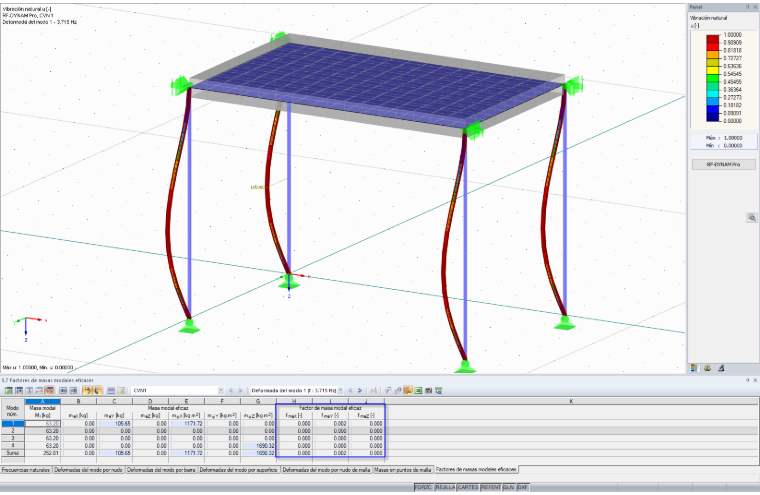Open filter tab icon at Panel bottom
The width and height of the screenshot is (760, 495).
pyautogui.click(x=721, y=368)
